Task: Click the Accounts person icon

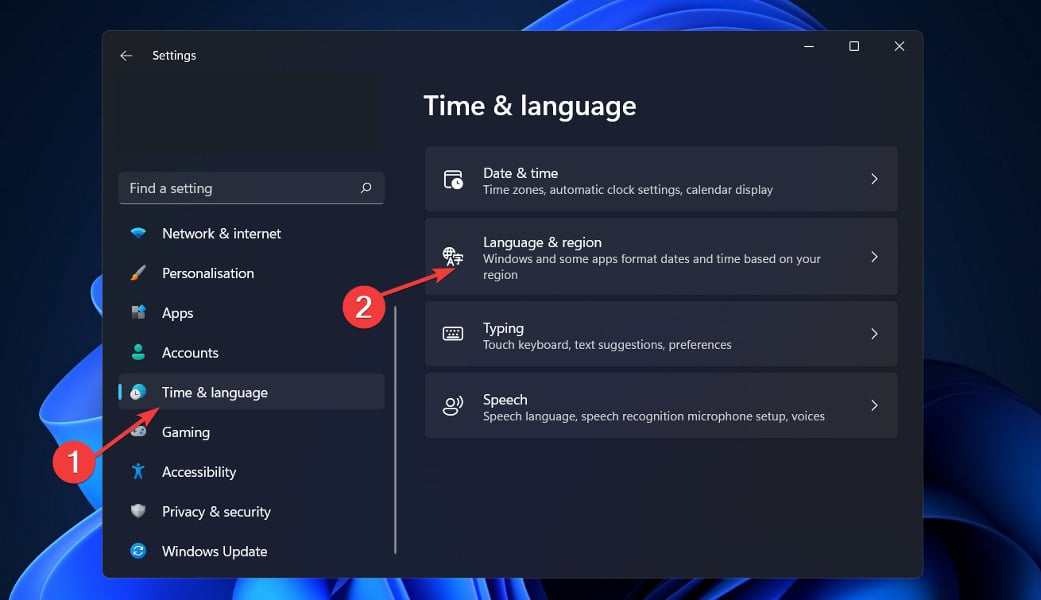Action: tap(138, 352)
